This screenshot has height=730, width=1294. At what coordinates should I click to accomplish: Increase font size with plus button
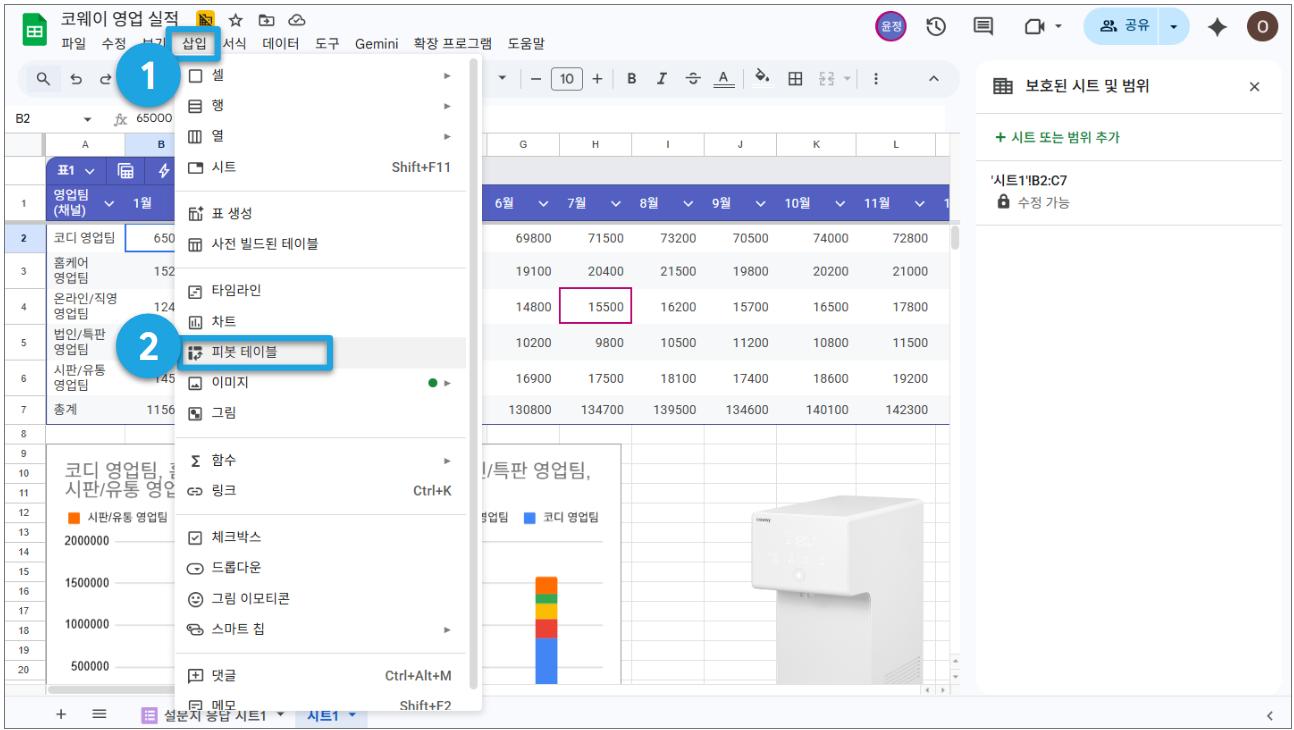click(597, 79)
